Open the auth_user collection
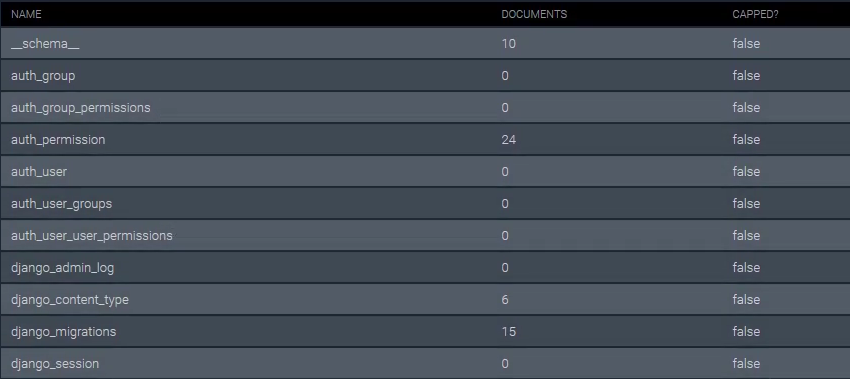This screenshot has height=379, width=850. 39,172
